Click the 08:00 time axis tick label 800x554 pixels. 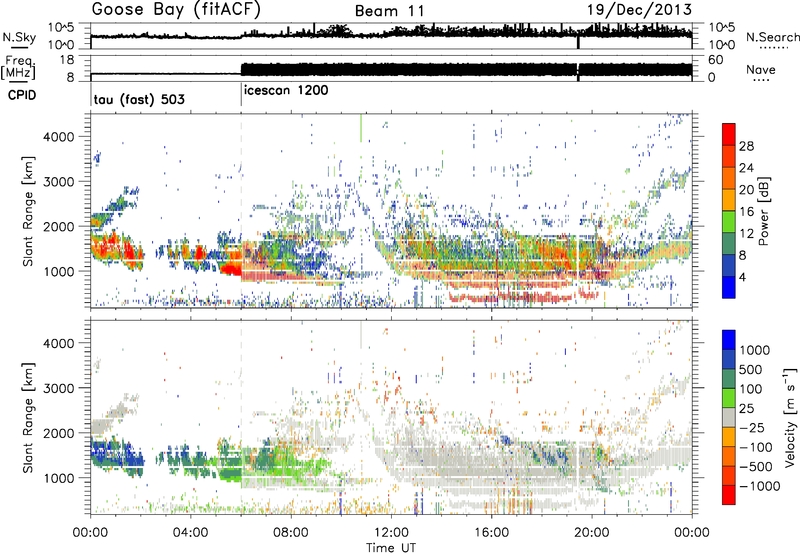(291, 533)
